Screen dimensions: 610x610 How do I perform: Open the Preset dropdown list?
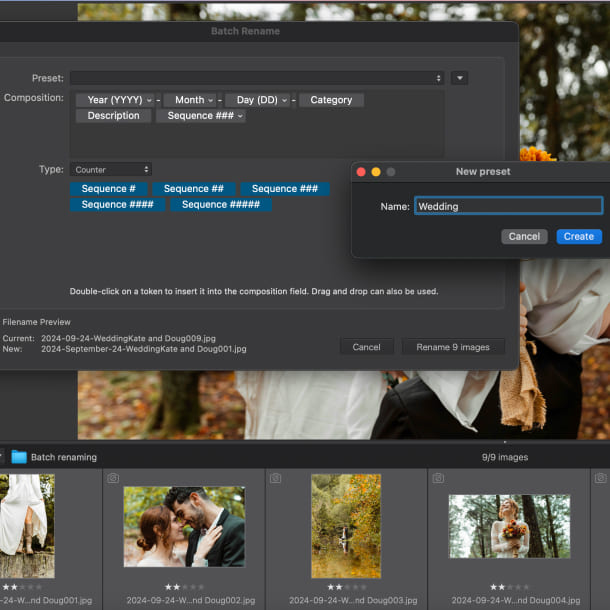(257, 78)
